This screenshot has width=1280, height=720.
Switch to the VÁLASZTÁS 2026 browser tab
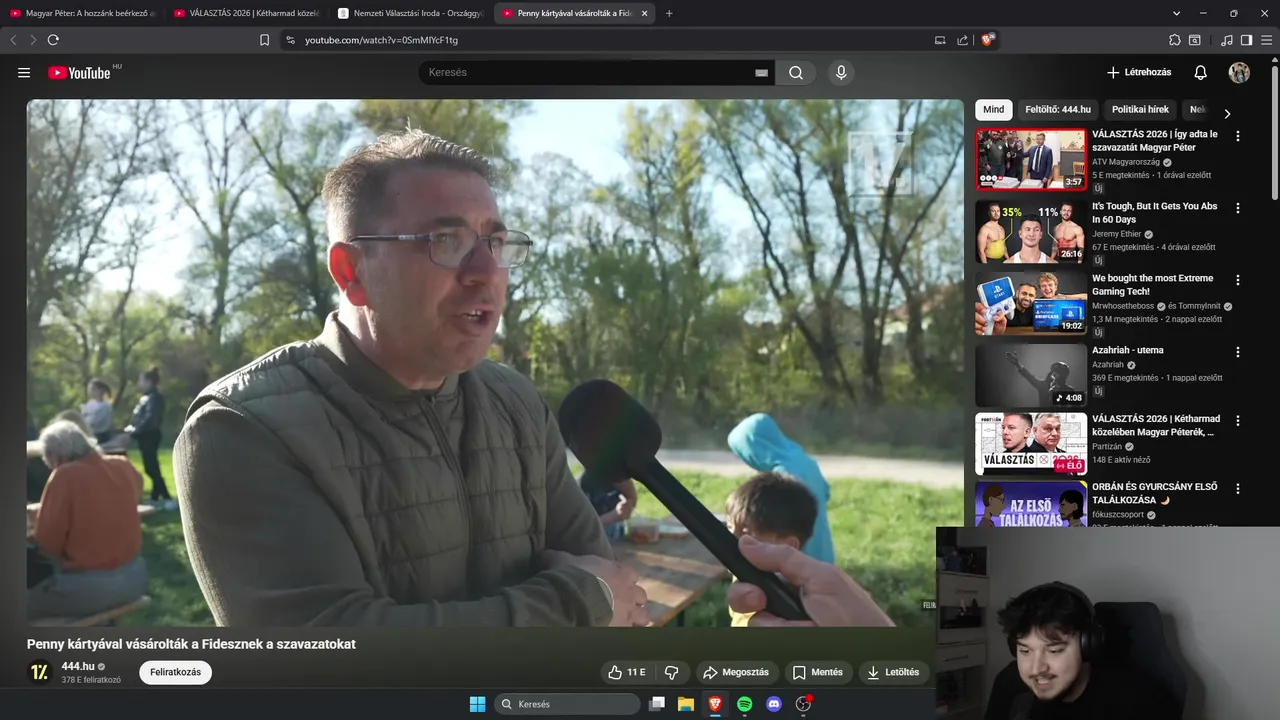pos(246,13)
